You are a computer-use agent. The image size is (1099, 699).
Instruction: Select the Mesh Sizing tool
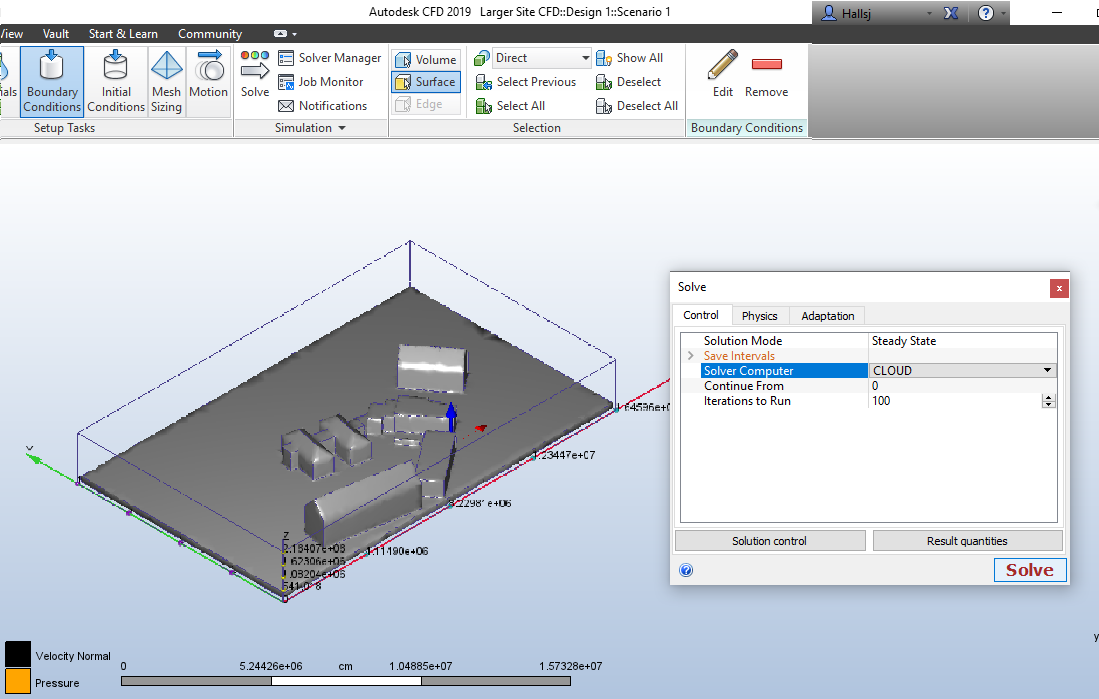166,81
